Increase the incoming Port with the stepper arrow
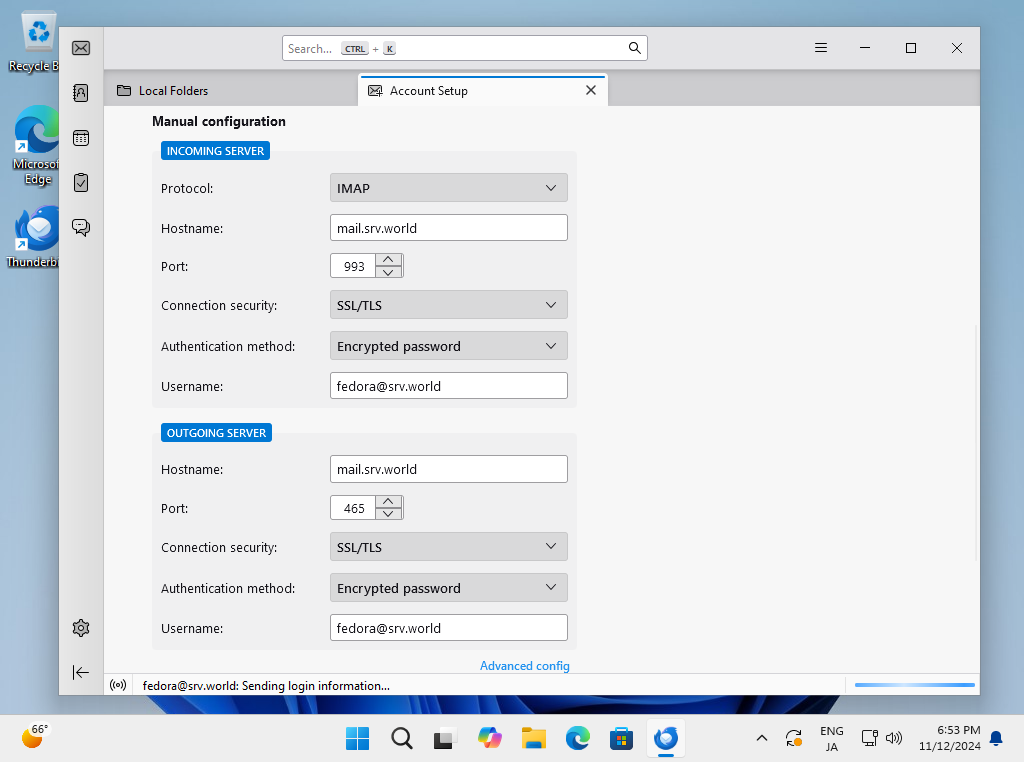Screen dimensions: 1024x762 (389, 260)
